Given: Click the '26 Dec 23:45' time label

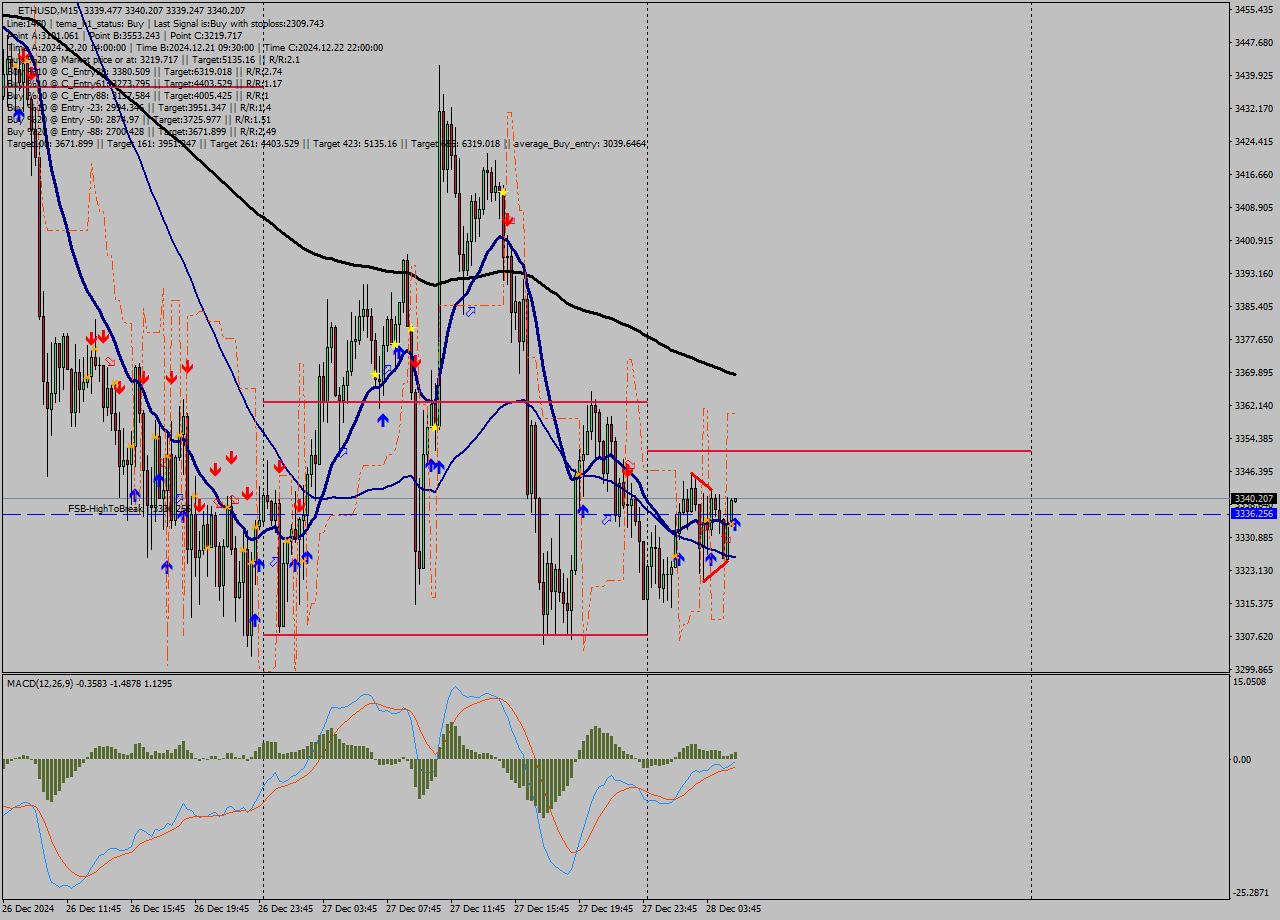Looking at the screenshot, I should (x=286, y=909).
